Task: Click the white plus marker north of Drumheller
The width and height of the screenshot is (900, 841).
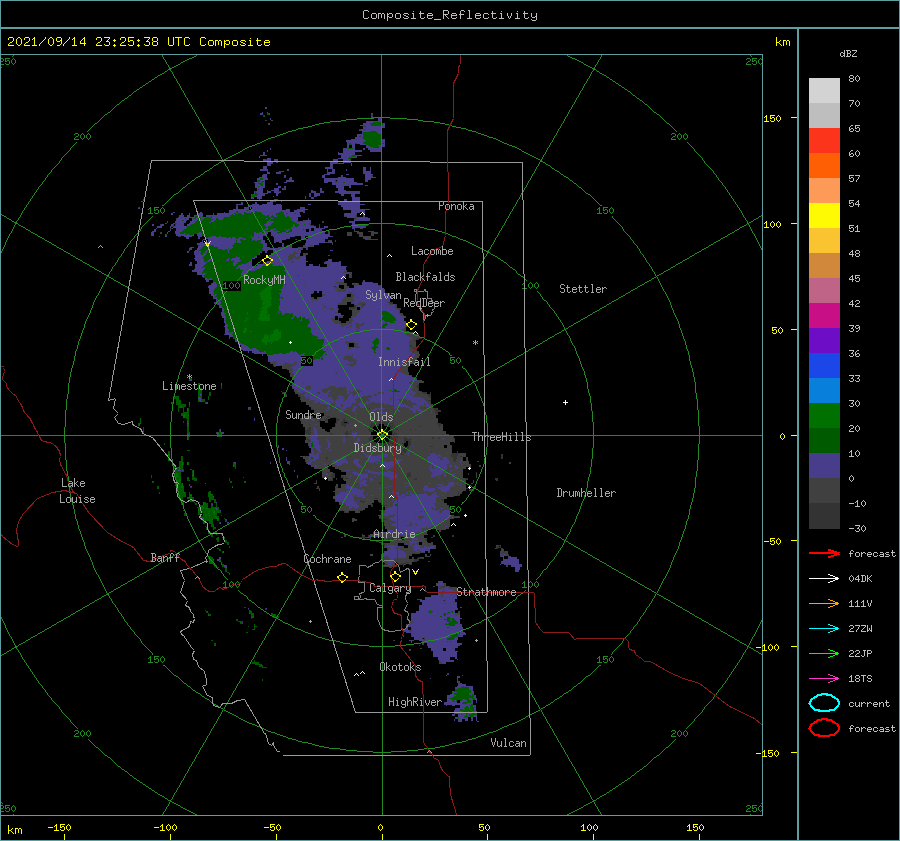Action: point(565,402)
